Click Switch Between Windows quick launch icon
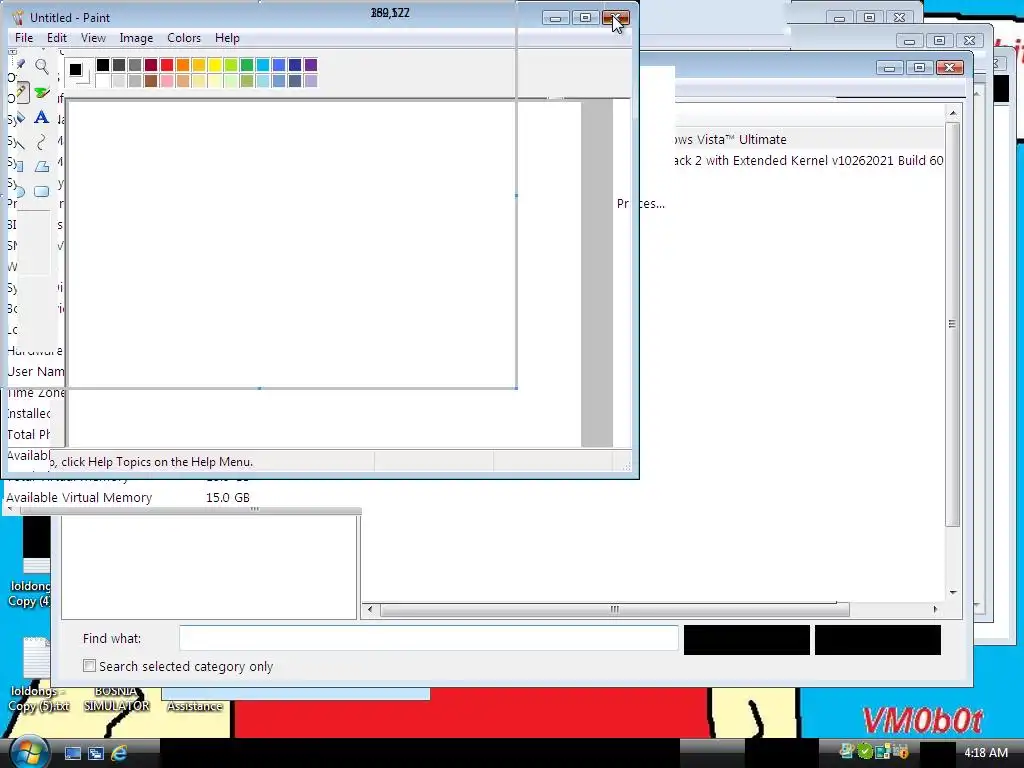Viewport: 1024px width, 768px height. pyautogui.click(x=96, y=753)
